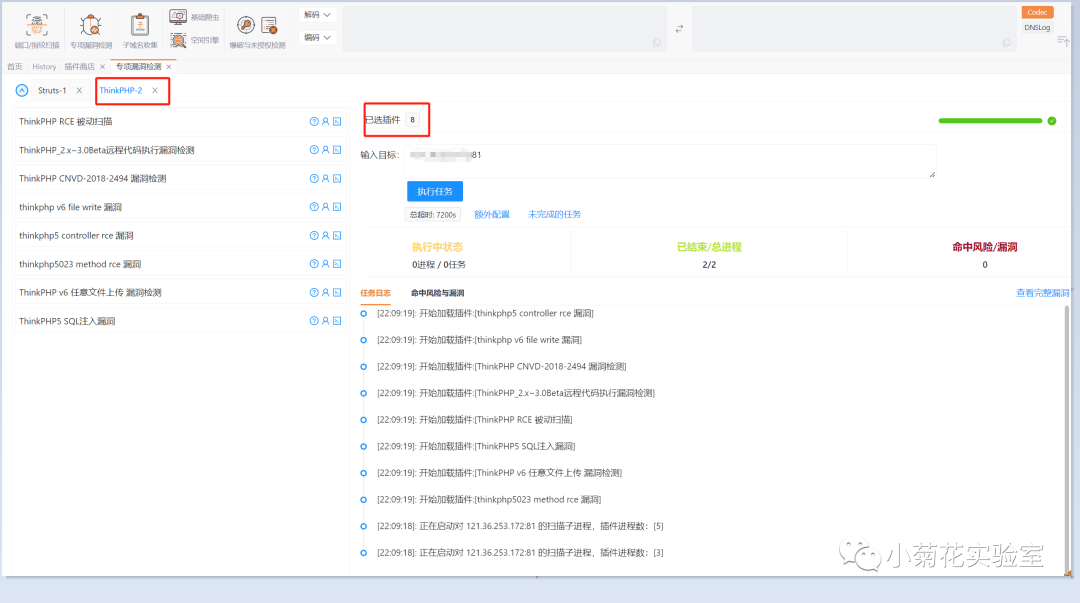Switch to the 任务日志 task log tab
Viewport: 1080px width, 603px height.
click(375, 293)
